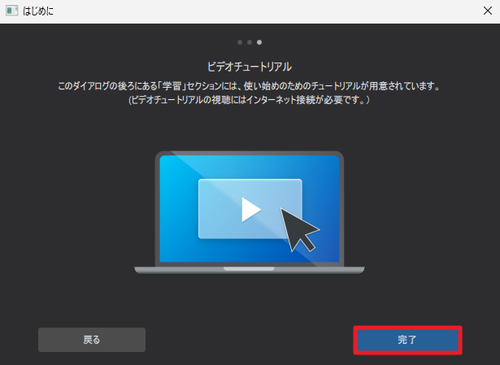
Task: Click the white play triangle icon
Action: [x=250, y=210]
